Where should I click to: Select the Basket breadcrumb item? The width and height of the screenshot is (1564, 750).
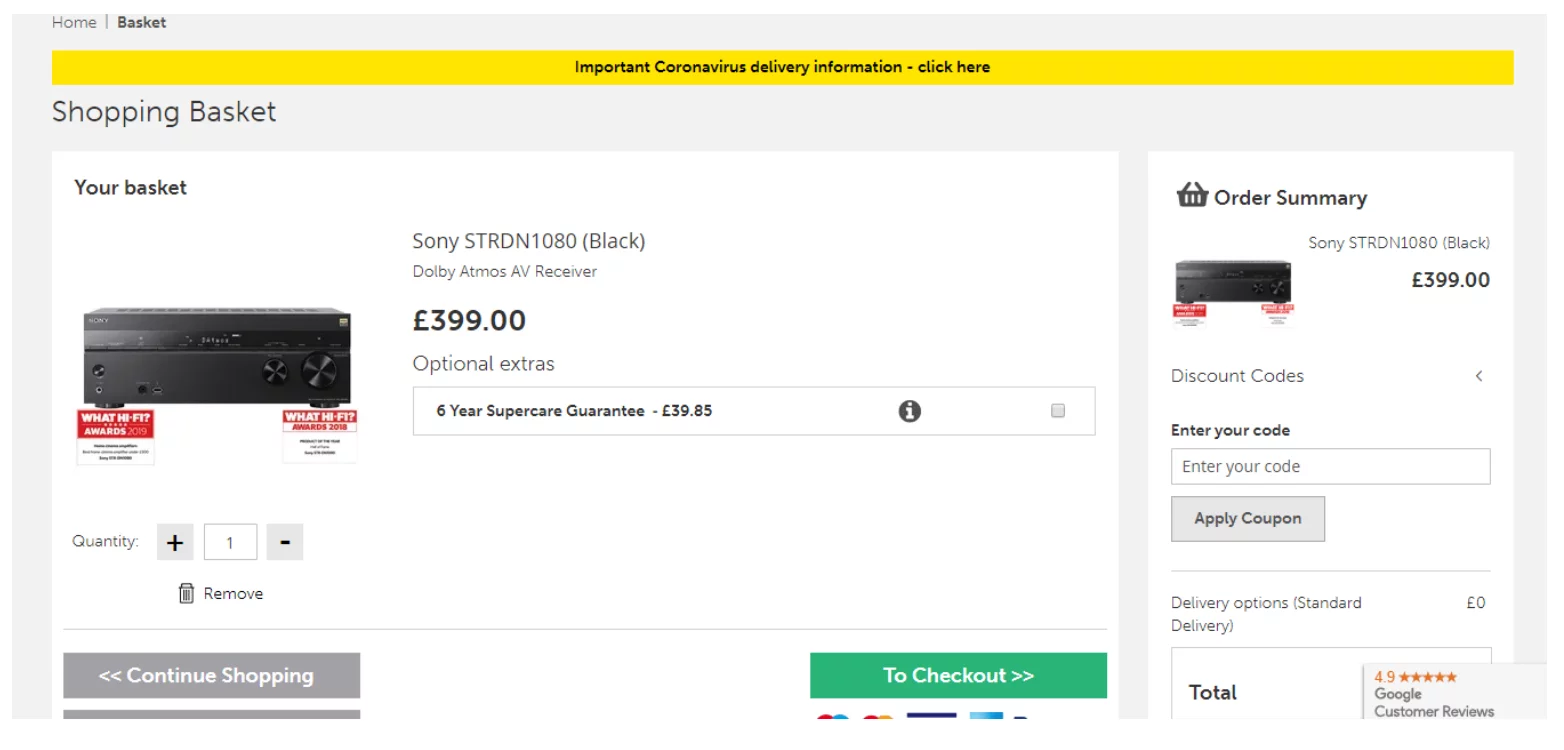tap(141, 22)
